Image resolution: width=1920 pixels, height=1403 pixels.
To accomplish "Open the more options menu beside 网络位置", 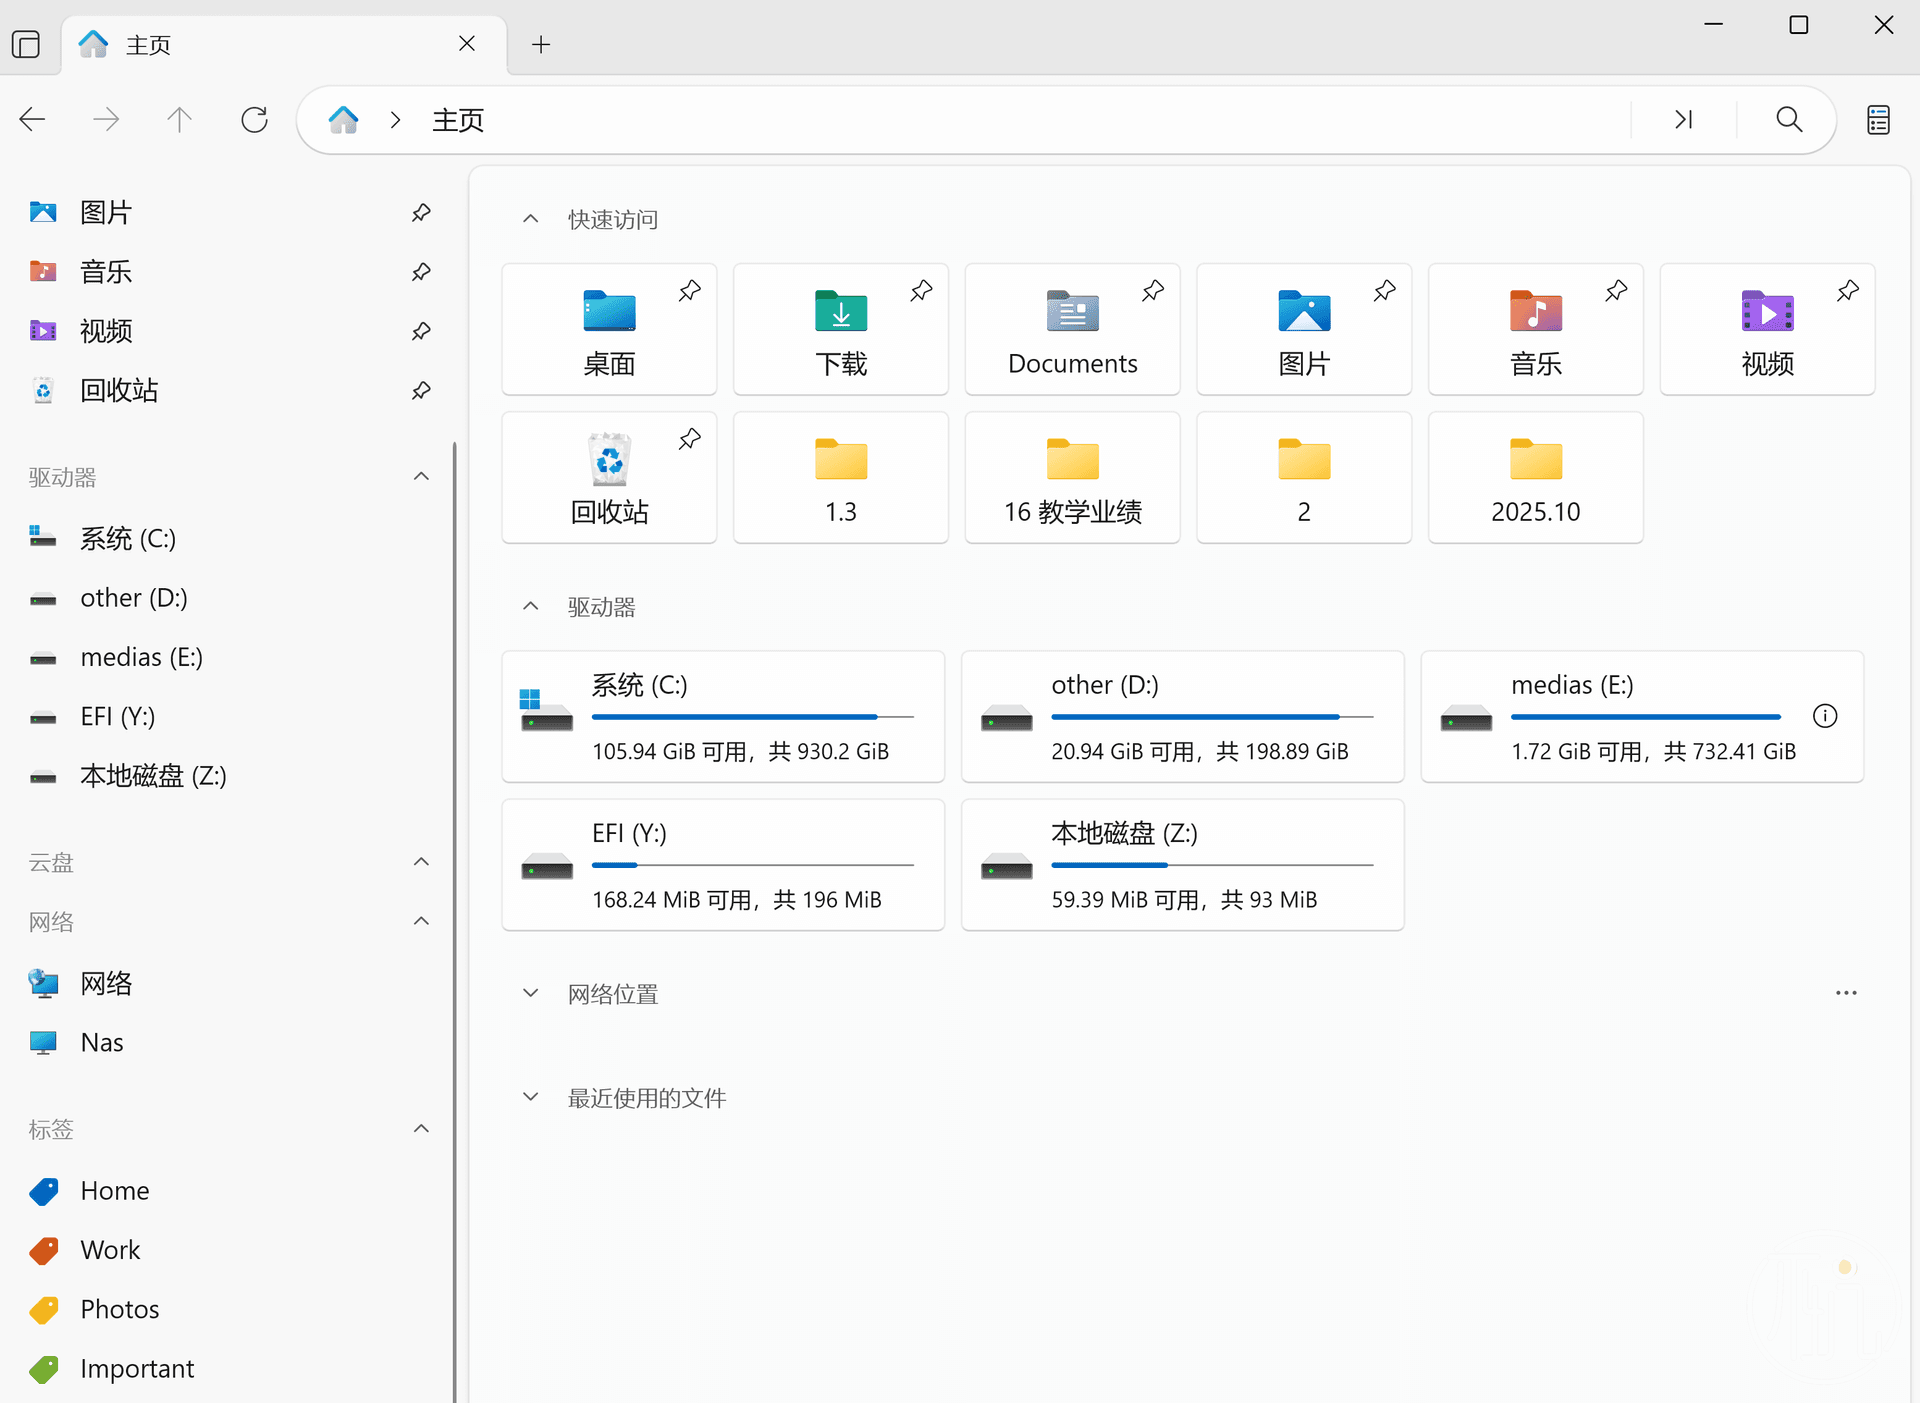I will click(x=1845, y=993).
